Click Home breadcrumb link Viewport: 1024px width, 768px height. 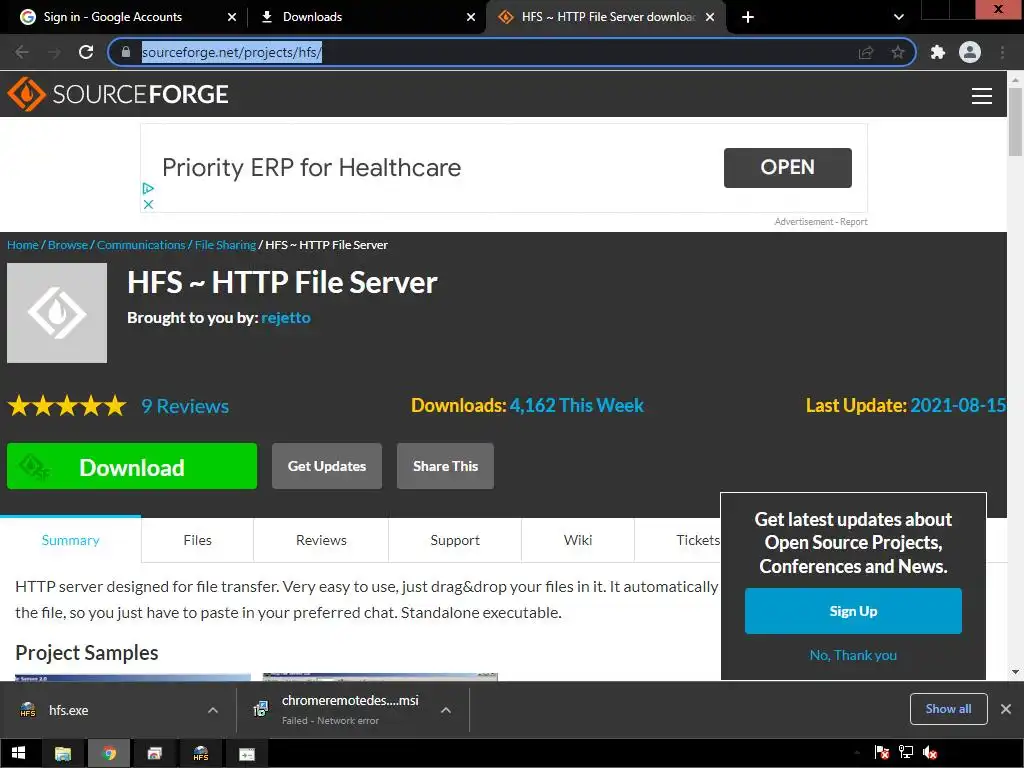point(23,245)
